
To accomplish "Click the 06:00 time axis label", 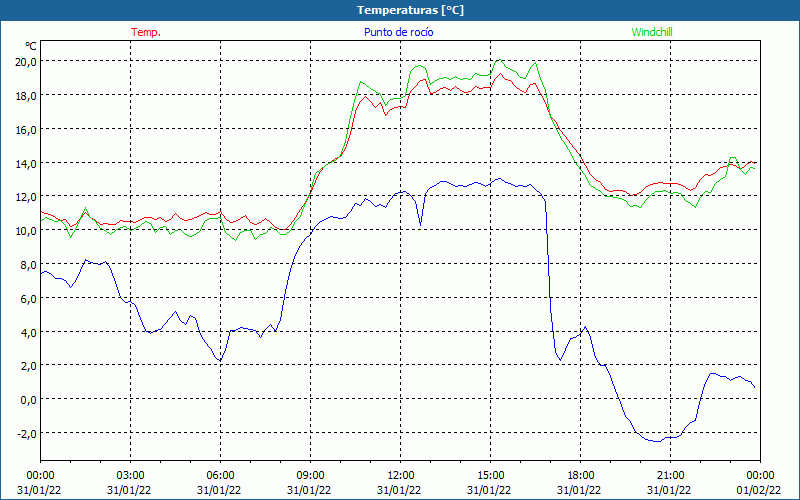I will 220,476.
